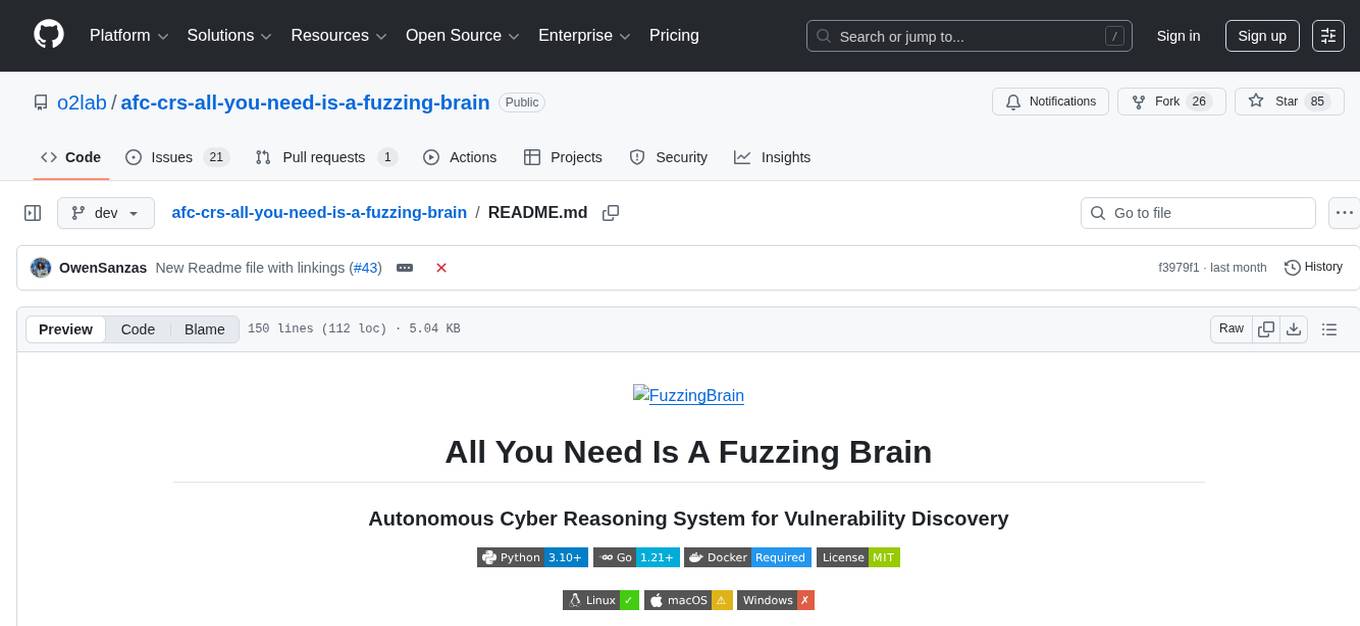Open the more options kebab menu
1360x626 pixels.
pyautogui.click(x=1344, y=212)
